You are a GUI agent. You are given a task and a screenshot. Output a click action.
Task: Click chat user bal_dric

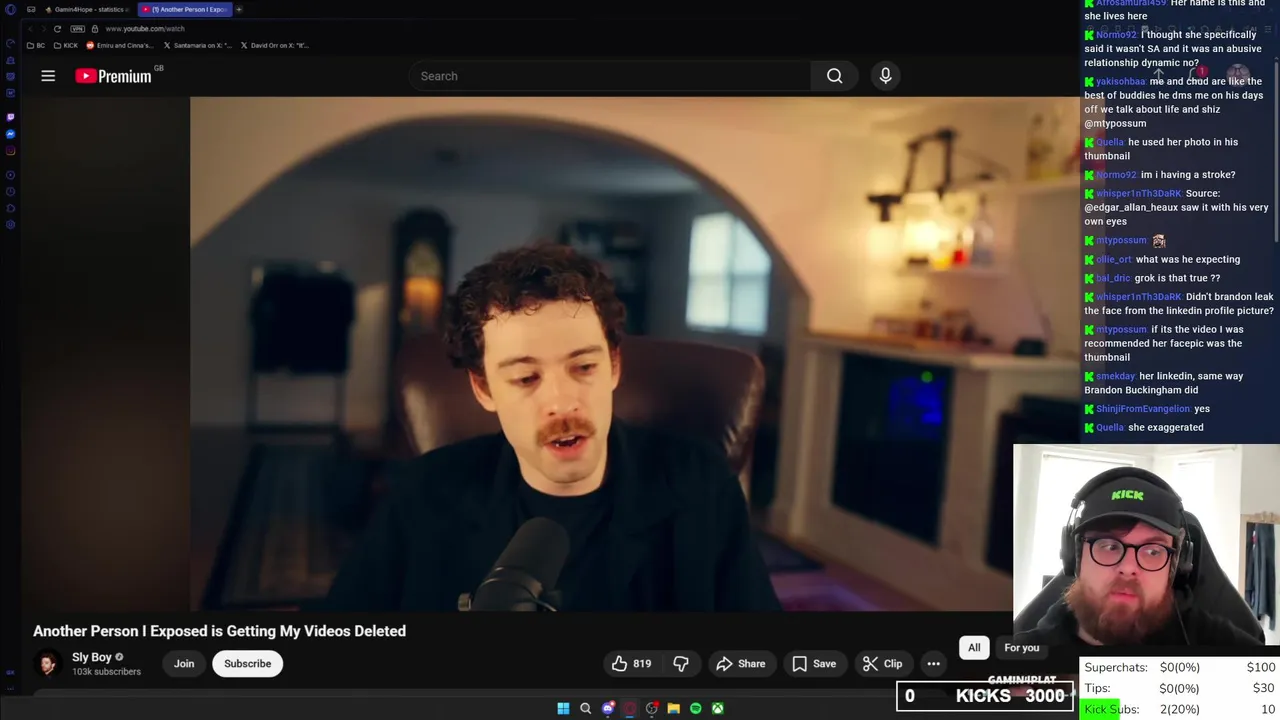click(1113, 278)
